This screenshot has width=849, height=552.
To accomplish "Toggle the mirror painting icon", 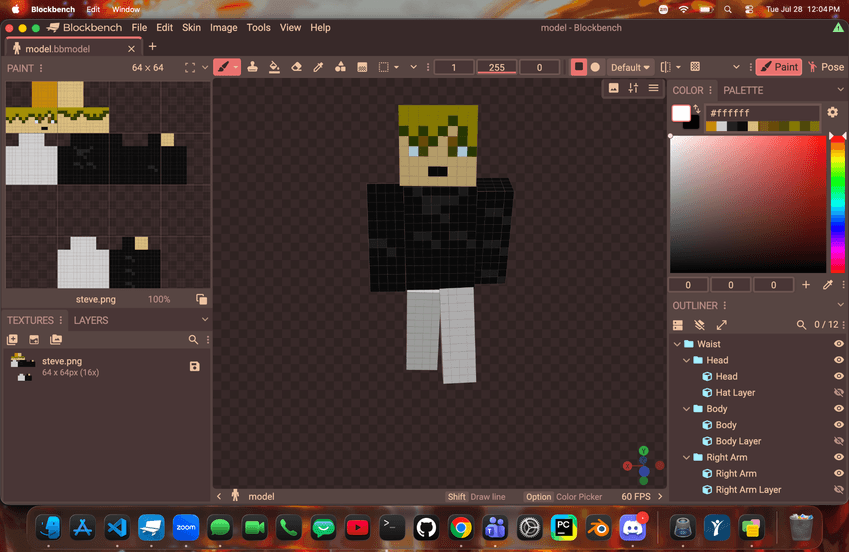I will (x=666, y=67).
